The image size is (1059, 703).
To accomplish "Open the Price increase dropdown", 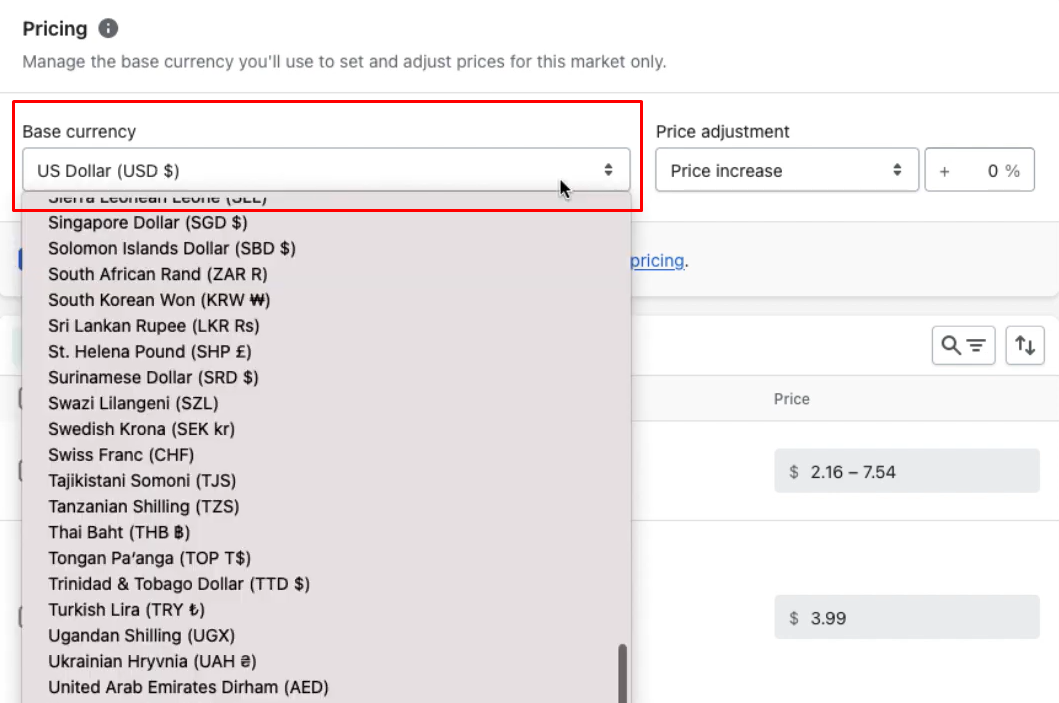I will click(787, 170).
